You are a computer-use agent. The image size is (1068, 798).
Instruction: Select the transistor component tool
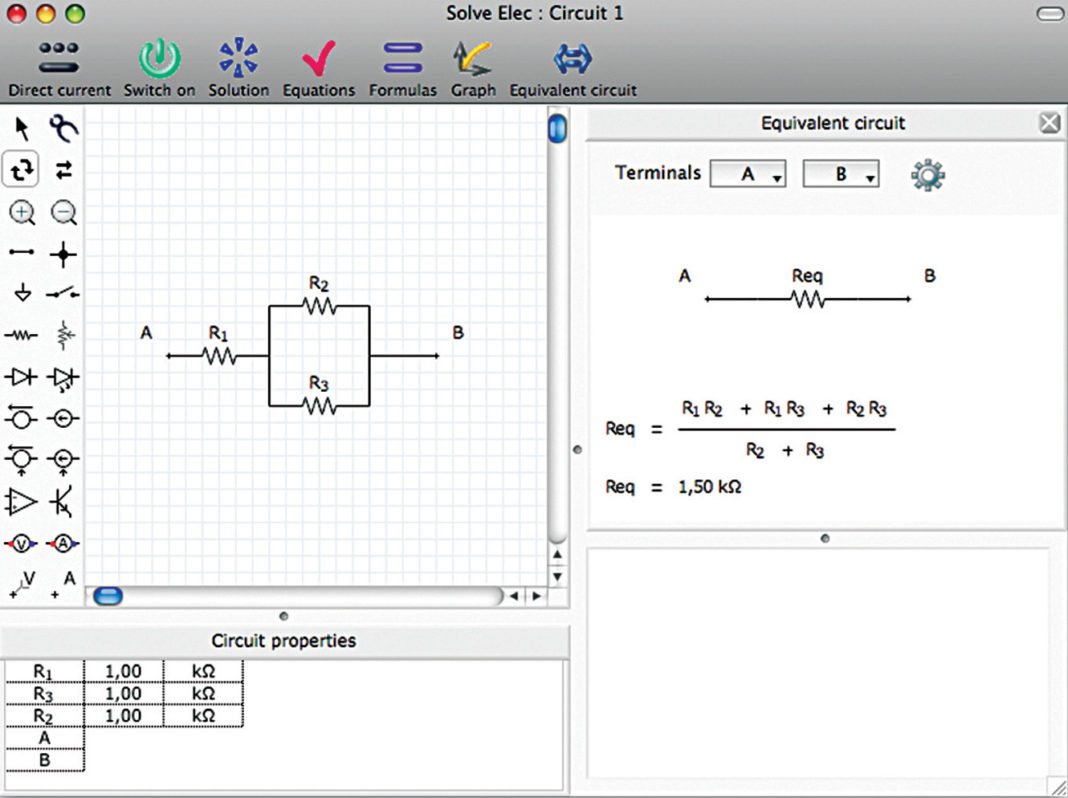[x=62, y=500]
